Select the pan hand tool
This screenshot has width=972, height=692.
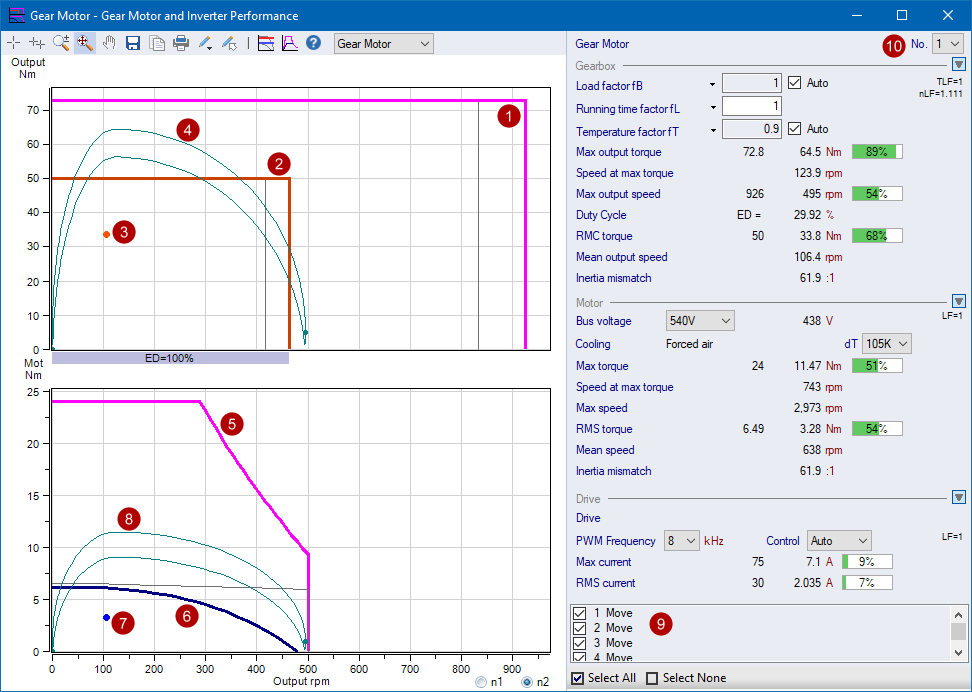point(109,43)
